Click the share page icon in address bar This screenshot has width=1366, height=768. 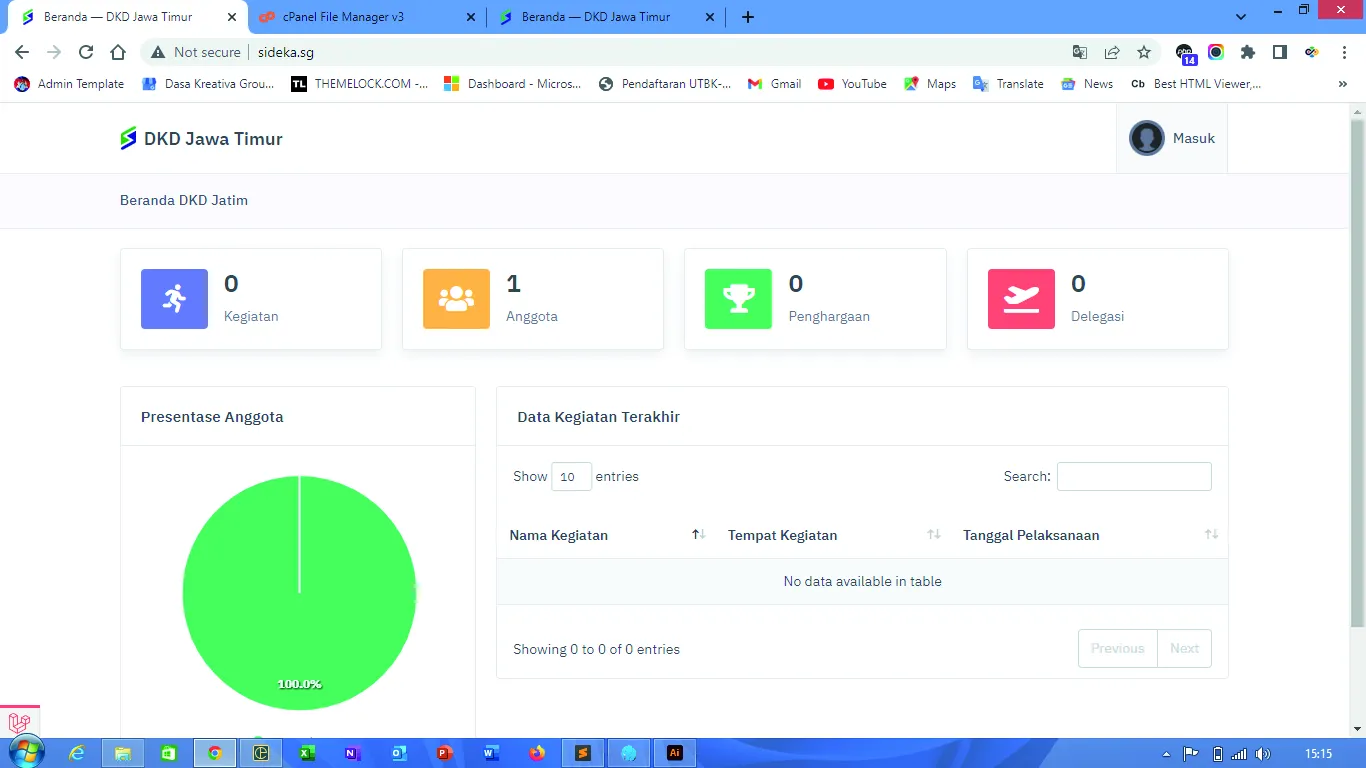[x=1112, y=52]
